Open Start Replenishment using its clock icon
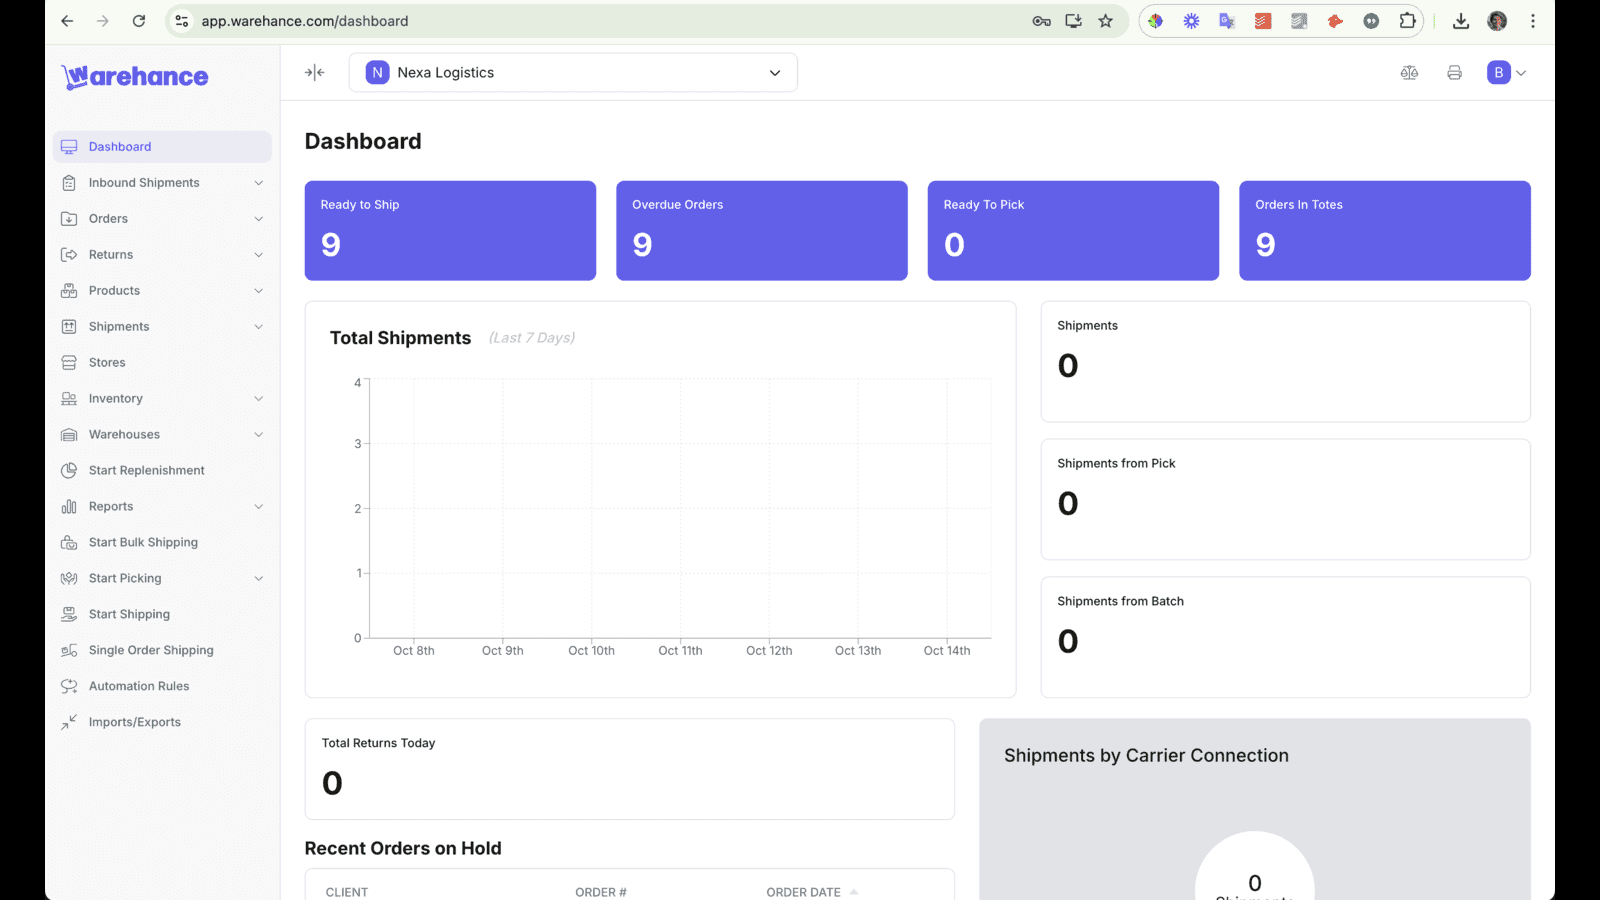 (x=68, y=470)
